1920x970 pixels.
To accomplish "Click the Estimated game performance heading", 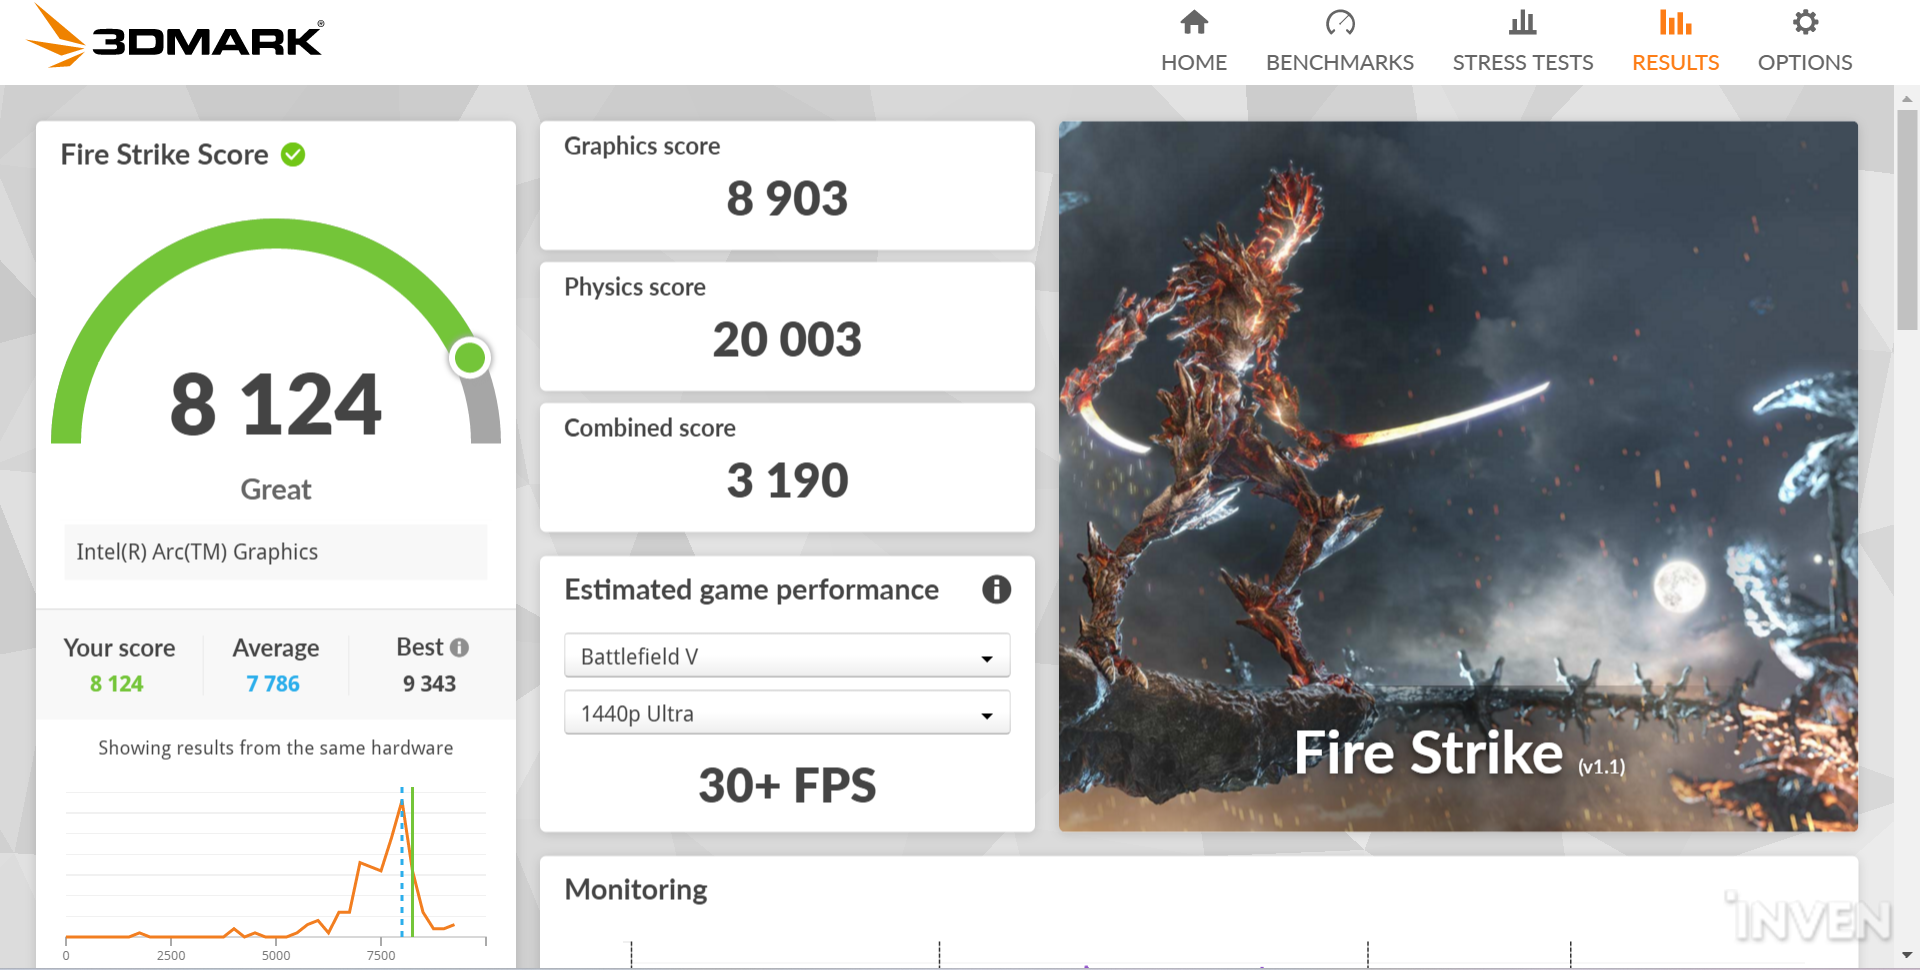I will [x=751, y=590].
